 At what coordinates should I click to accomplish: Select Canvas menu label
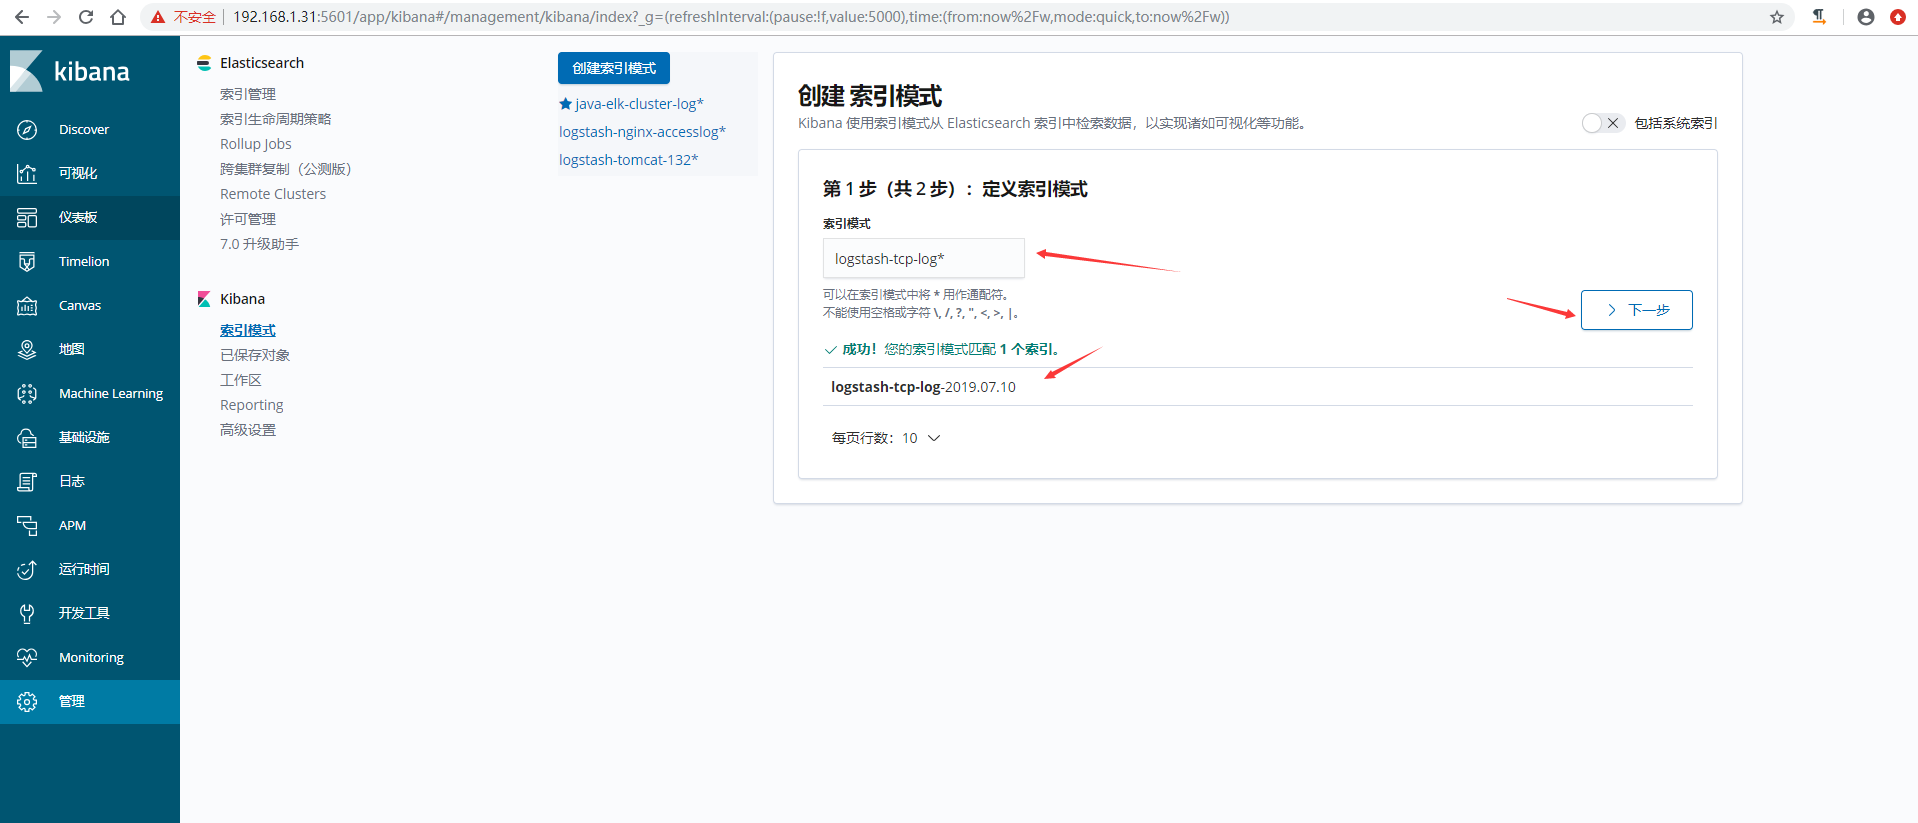pos(80,306)
